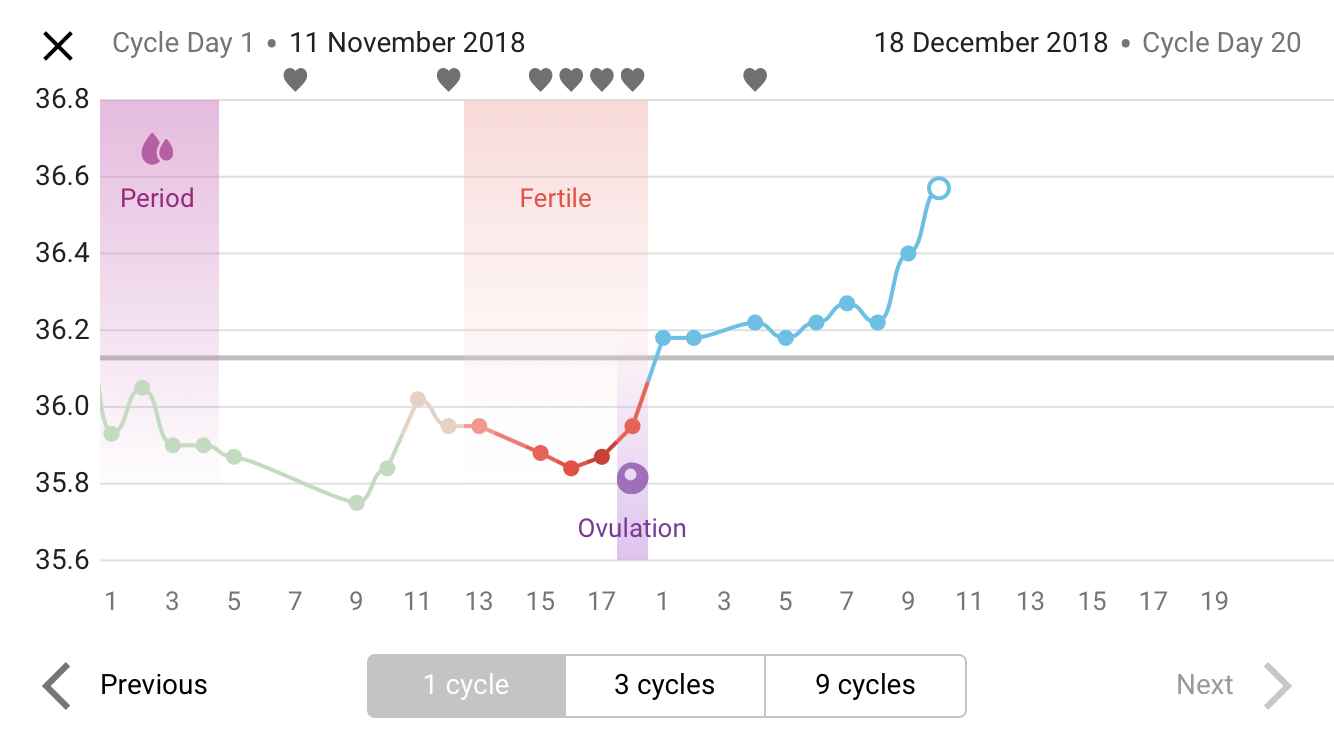The height and width of the screenshot is (750, 1334).
Task: Tap the heart icon above day 12
Action: pyautogui.click(x=449, y=79)
